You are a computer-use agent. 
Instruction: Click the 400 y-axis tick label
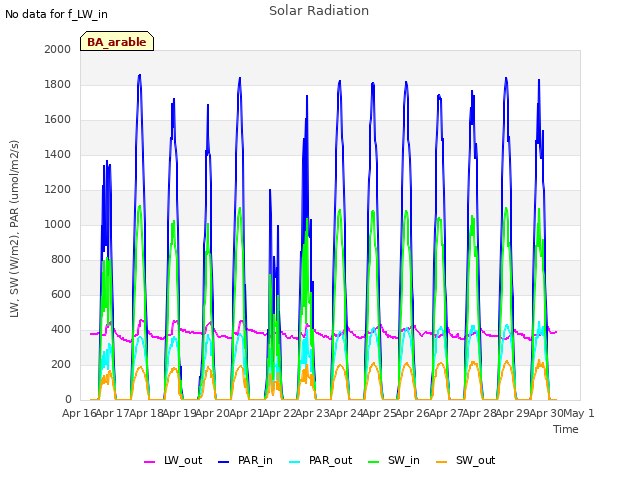(x=61, y=330)
